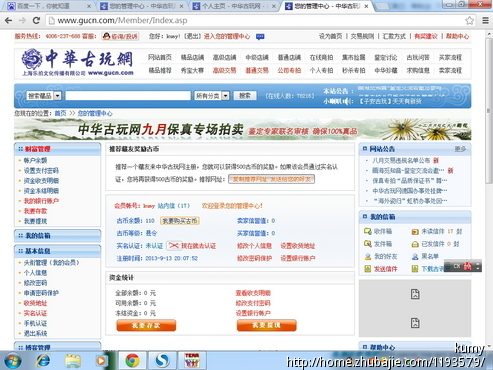Open 精品店铺 in the navigation menu
The height and width of the screenshot is (370, 493).
pyautogui.click(x=192, y=57)
